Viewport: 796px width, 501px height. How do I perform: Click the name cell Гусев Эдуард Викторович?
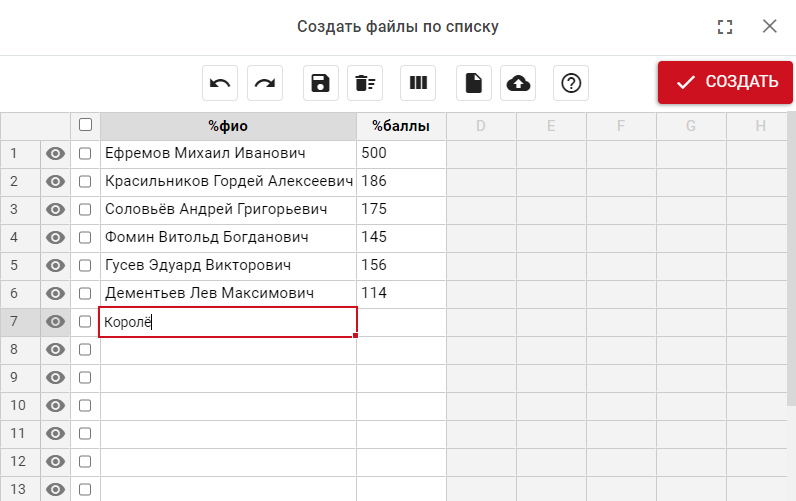(228, 266)
